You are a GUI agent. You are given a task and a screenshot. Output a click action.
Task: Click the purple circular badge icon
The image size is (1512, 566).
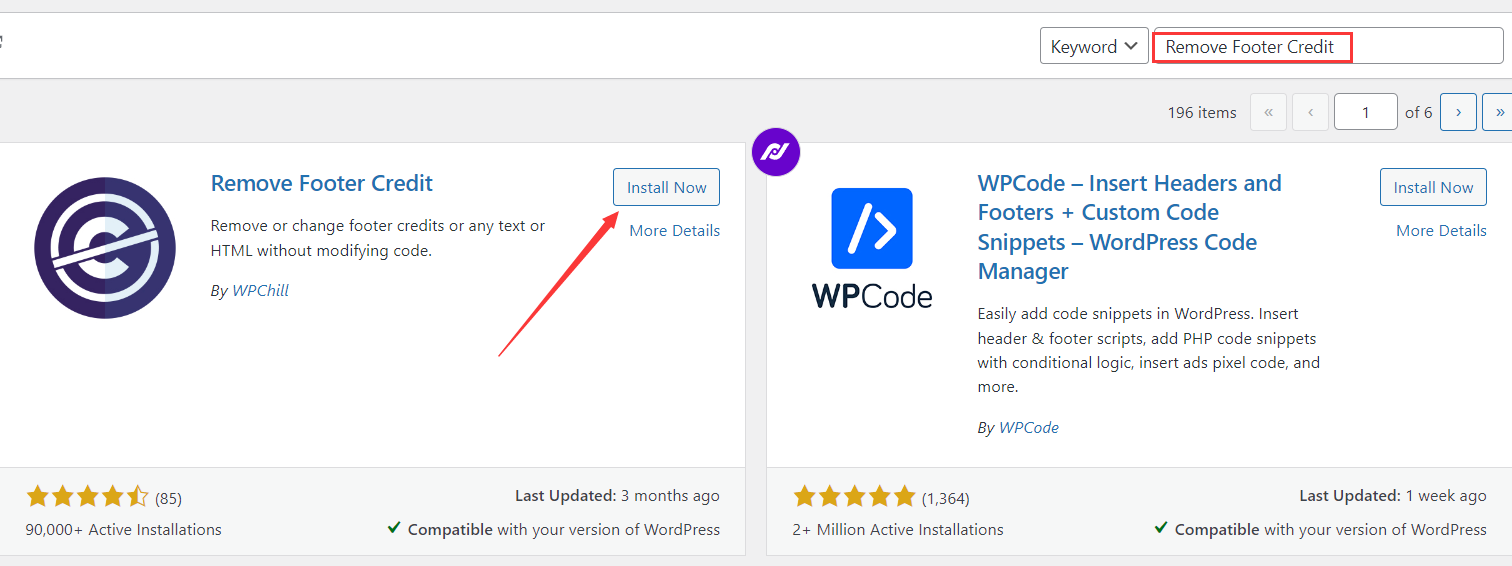(776, 152)
